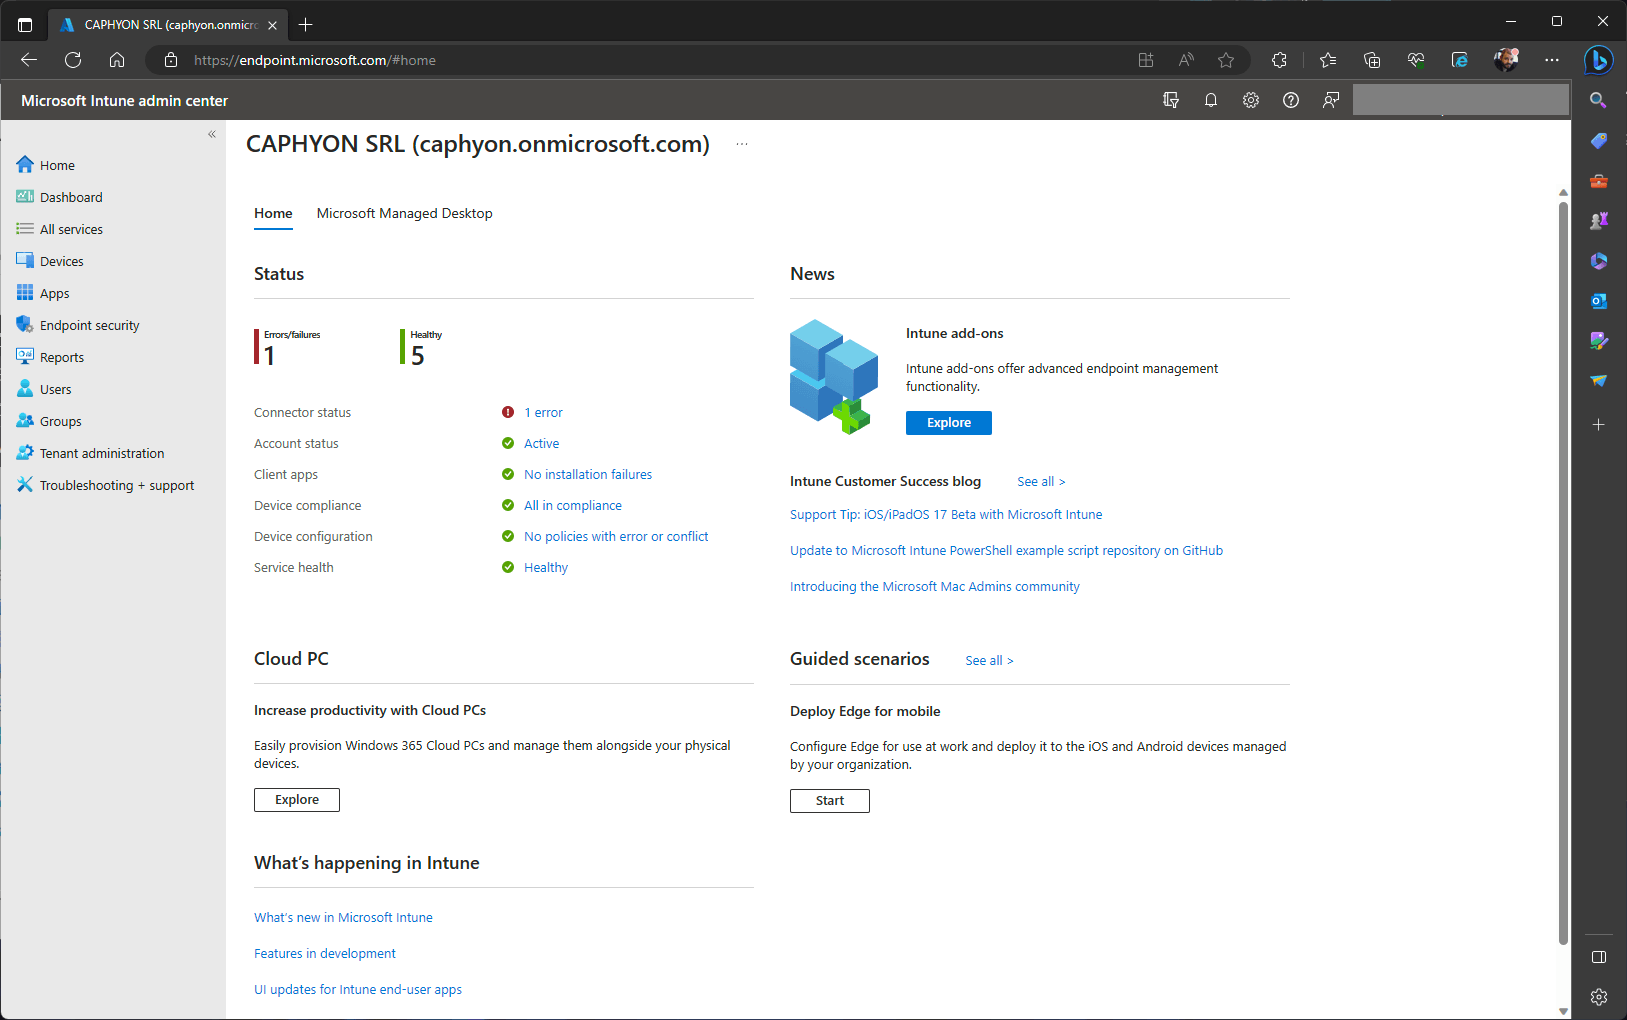
Task: Open Outlook in the Edge sidebar
Action: click(1598, 301)
